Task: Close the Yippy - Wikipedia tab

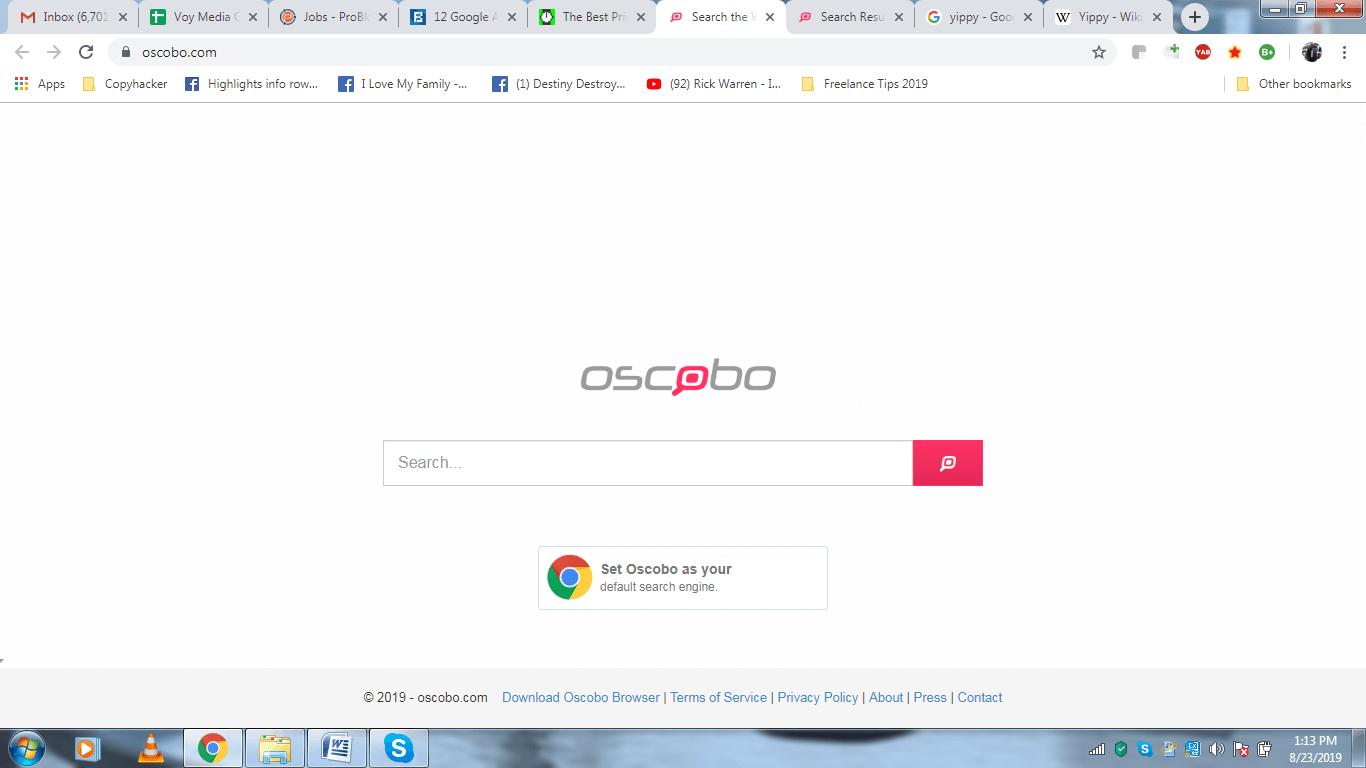Action: [1157, 17]
